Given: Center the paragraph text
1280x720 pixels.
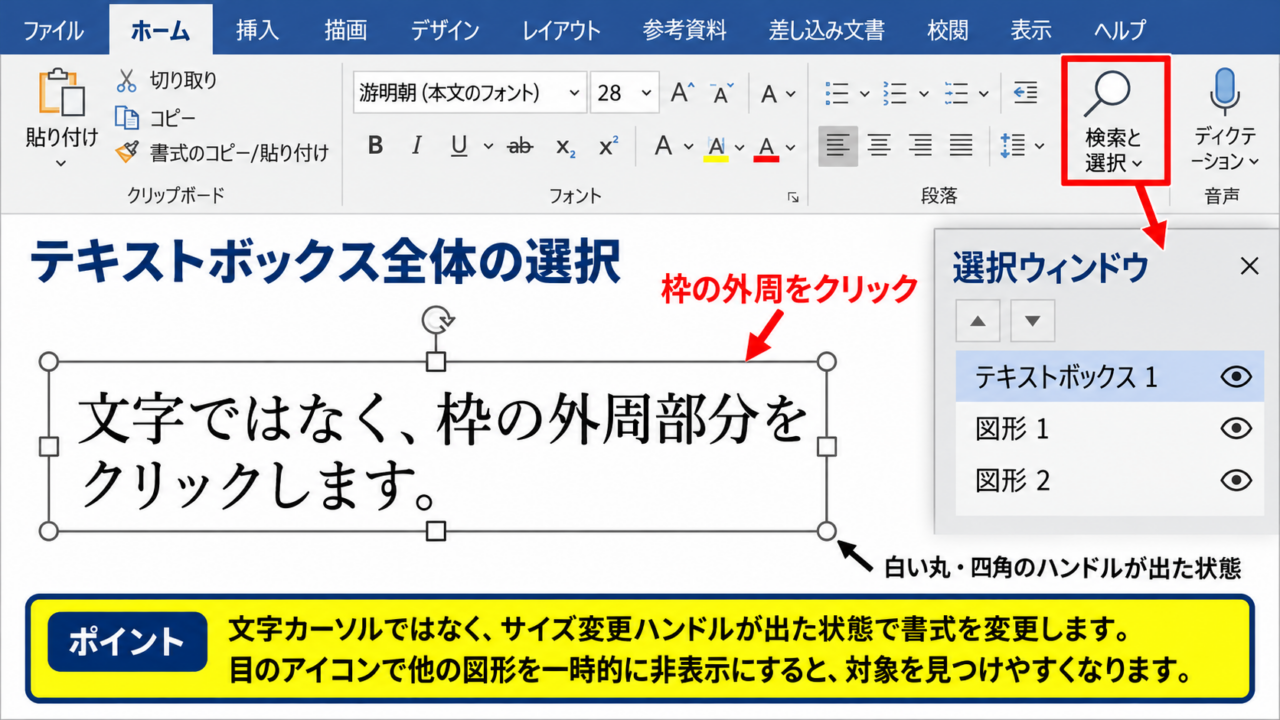Looking at the screenshot, I should tap(879, 146).
